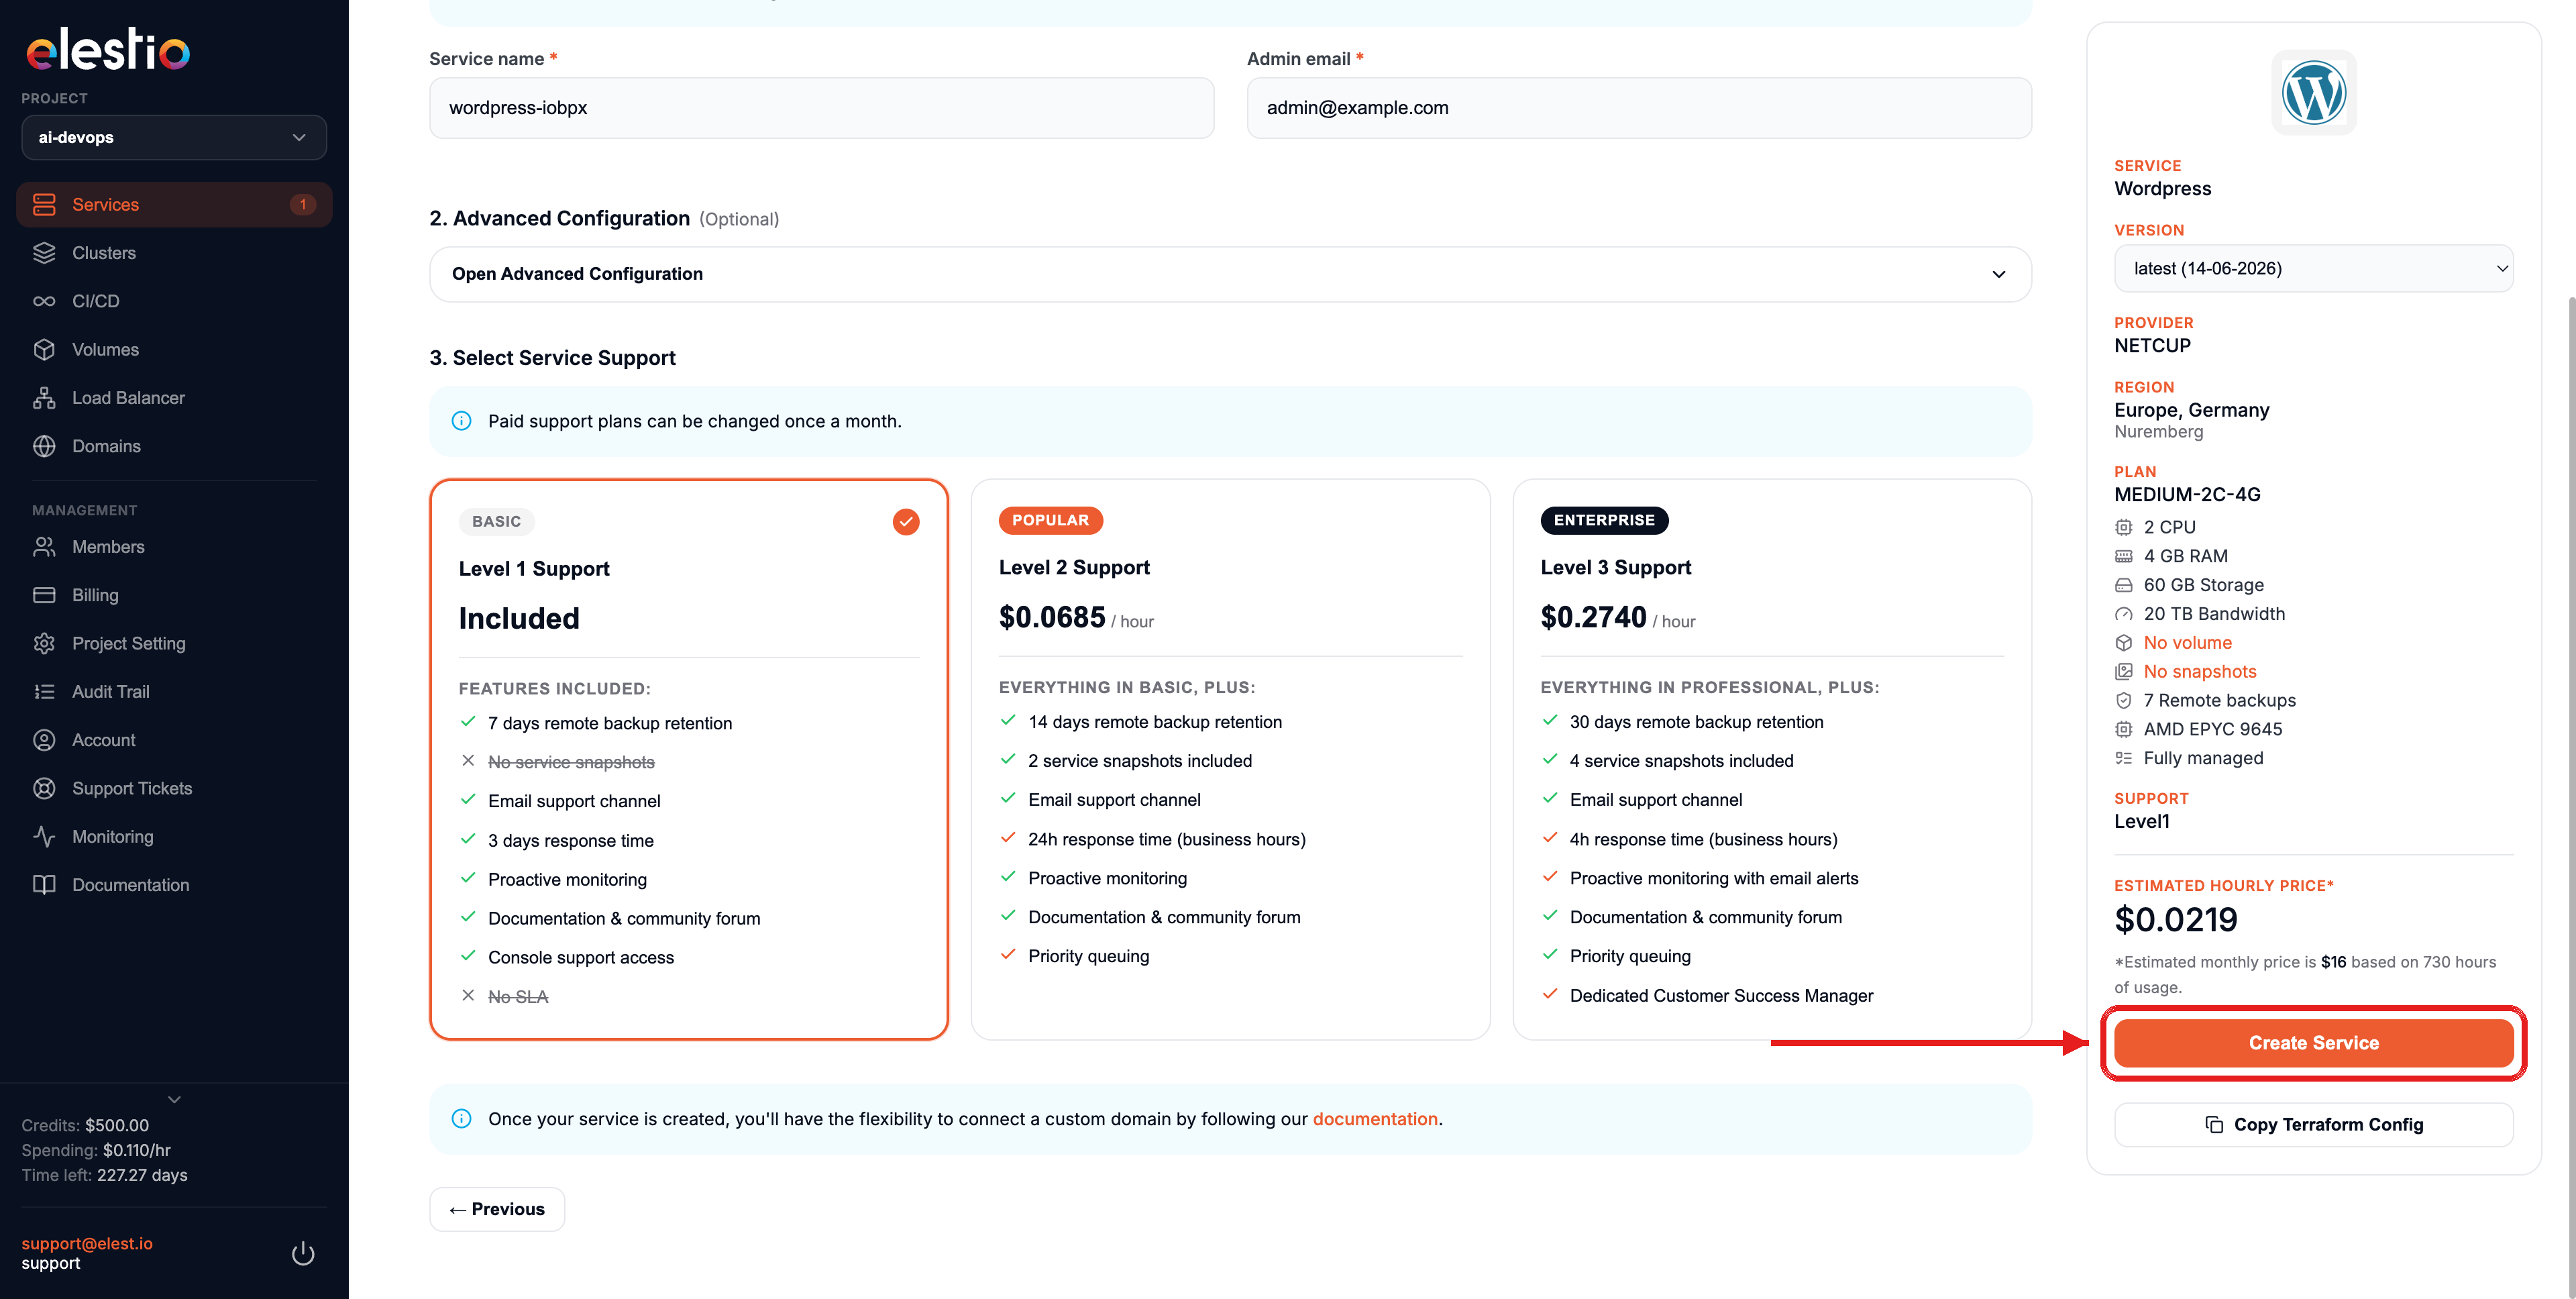
Task: Open CI/CD section
Action: pyautogui.click(x=174, y=301)
